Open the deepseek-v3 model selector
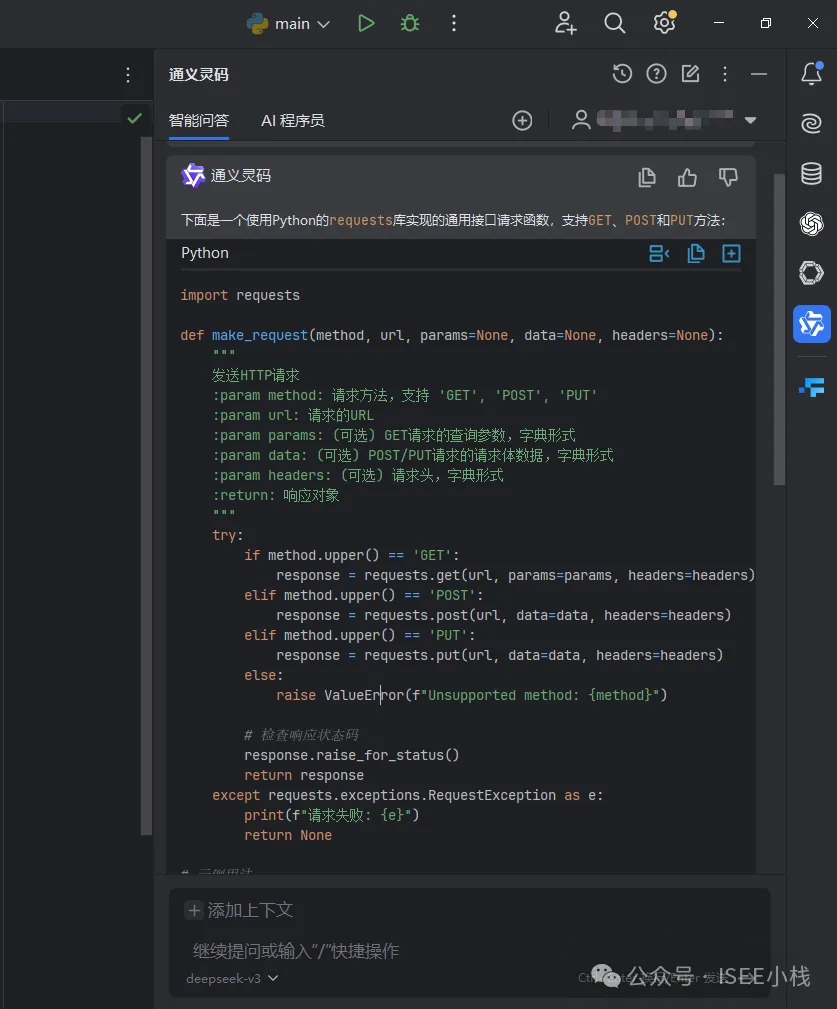837x1009 pixels. pyautogui.click(x=232, y=978)
